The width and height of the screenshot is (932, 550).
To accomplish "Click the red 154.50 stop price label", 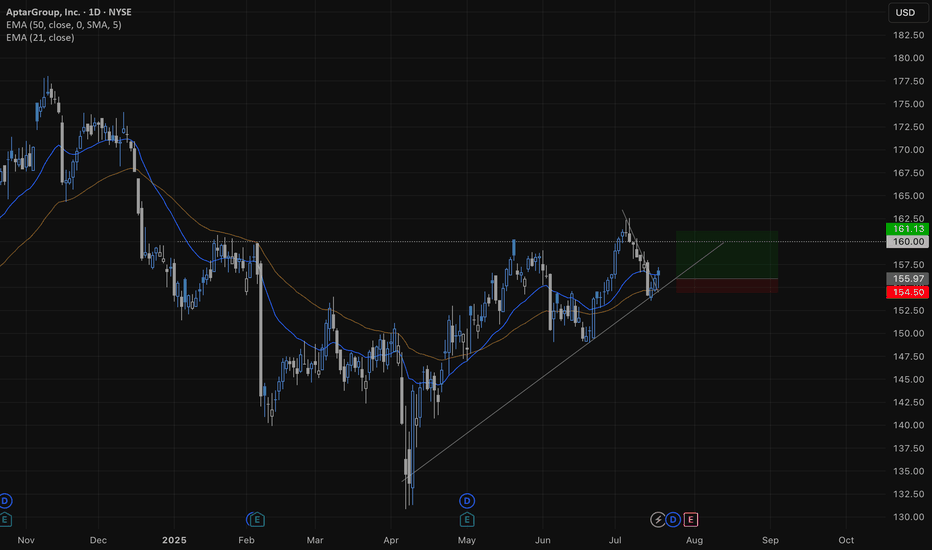I will click(907, 292).
